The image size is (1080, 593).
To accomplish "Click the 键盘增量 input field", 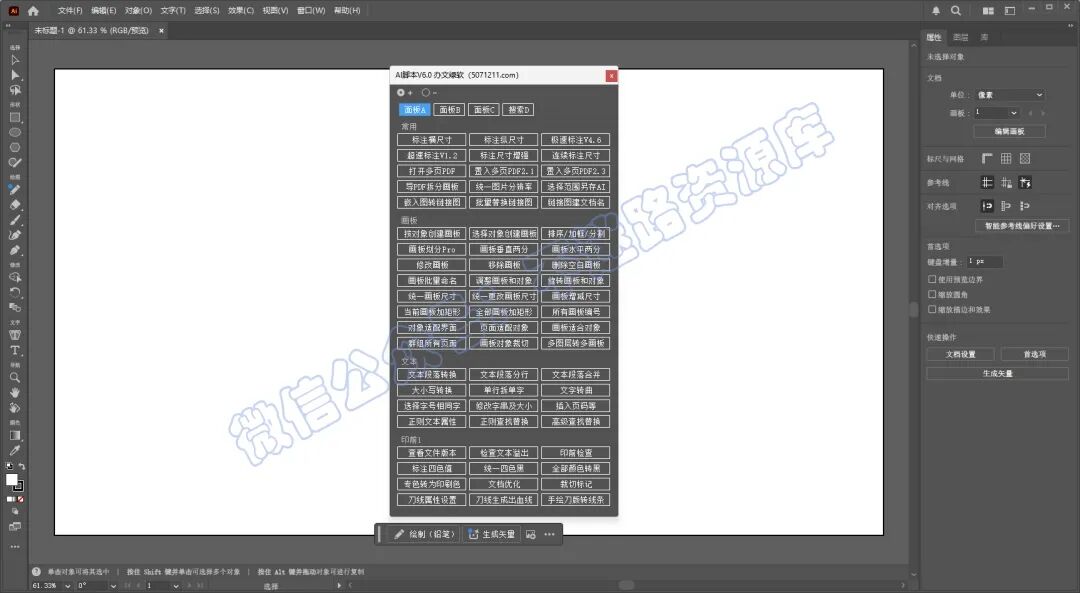I will point(984,262).
